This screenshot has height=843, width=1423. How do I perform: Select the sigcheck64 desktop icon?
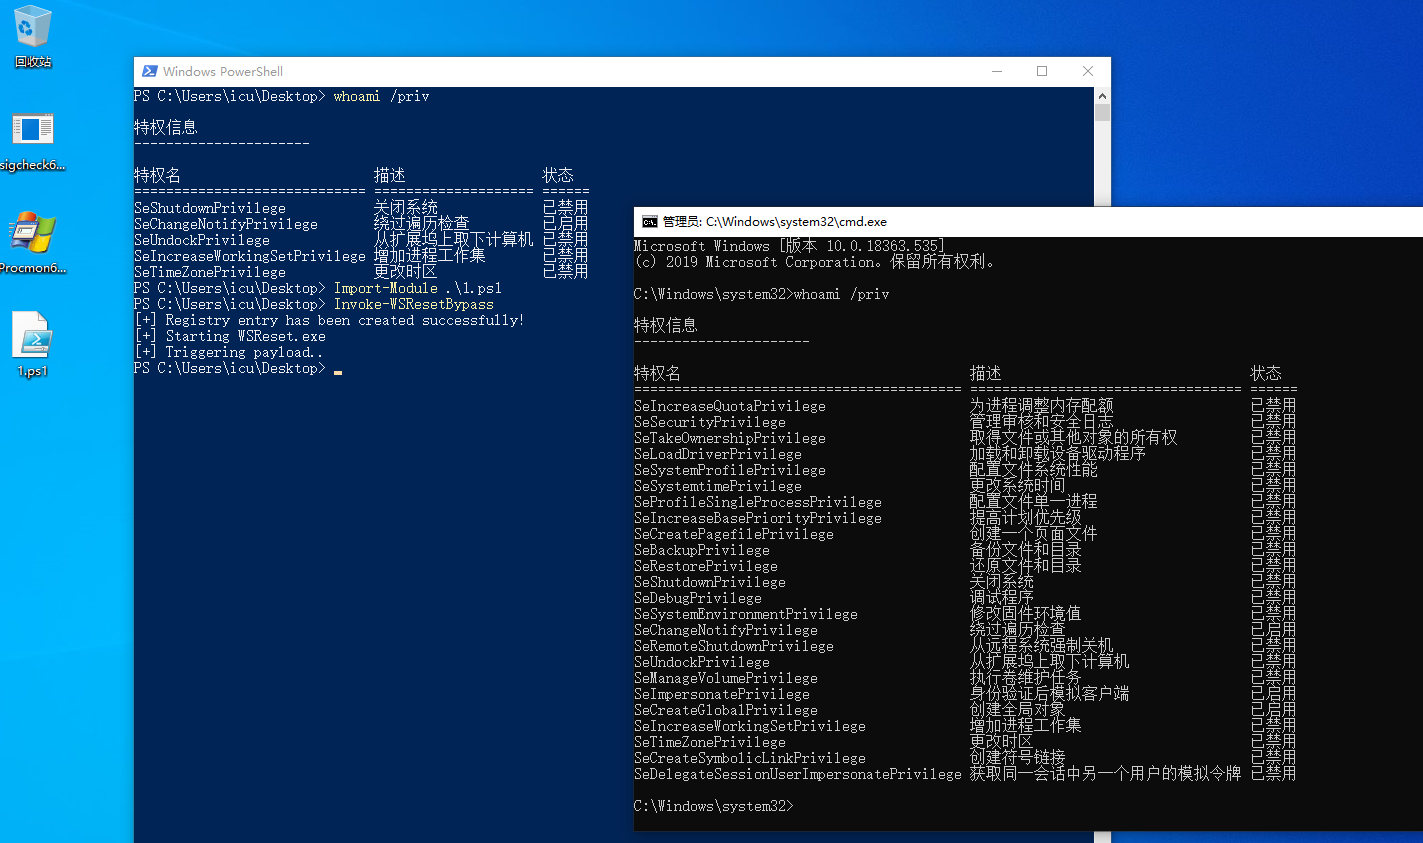[x=33, y=141]
